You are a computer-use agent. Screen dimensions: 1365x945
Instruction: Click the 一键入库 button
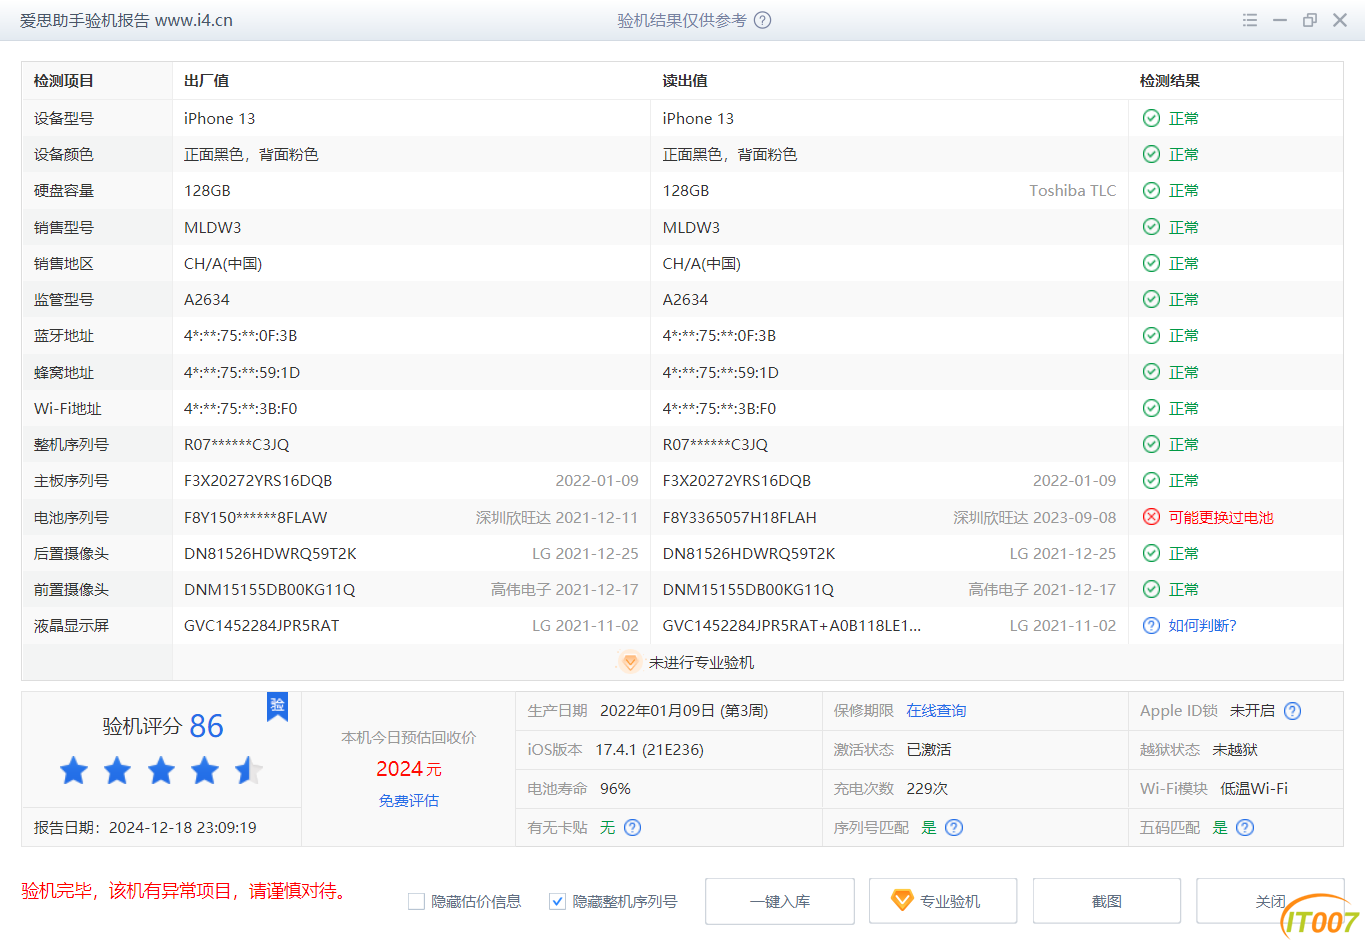pos(780,901)
